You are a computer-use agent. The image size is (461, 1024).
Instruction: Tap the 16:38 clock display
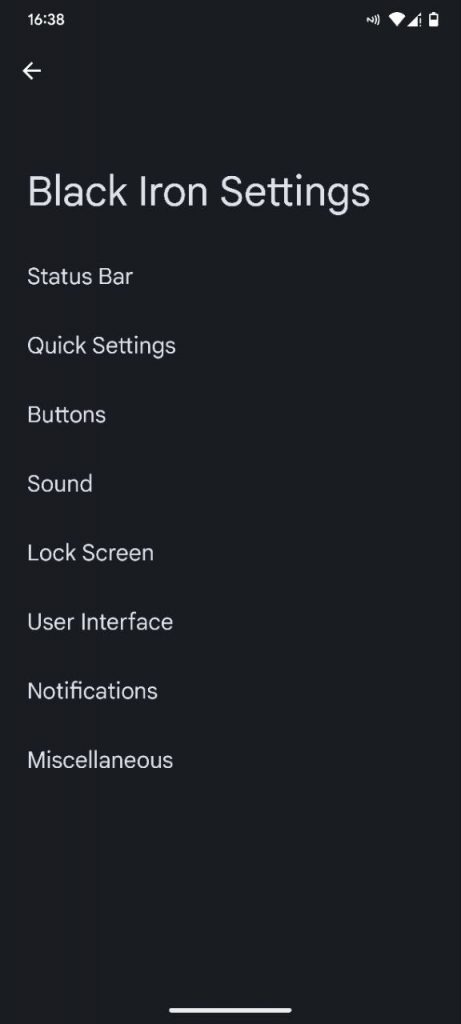coord(46,20)
